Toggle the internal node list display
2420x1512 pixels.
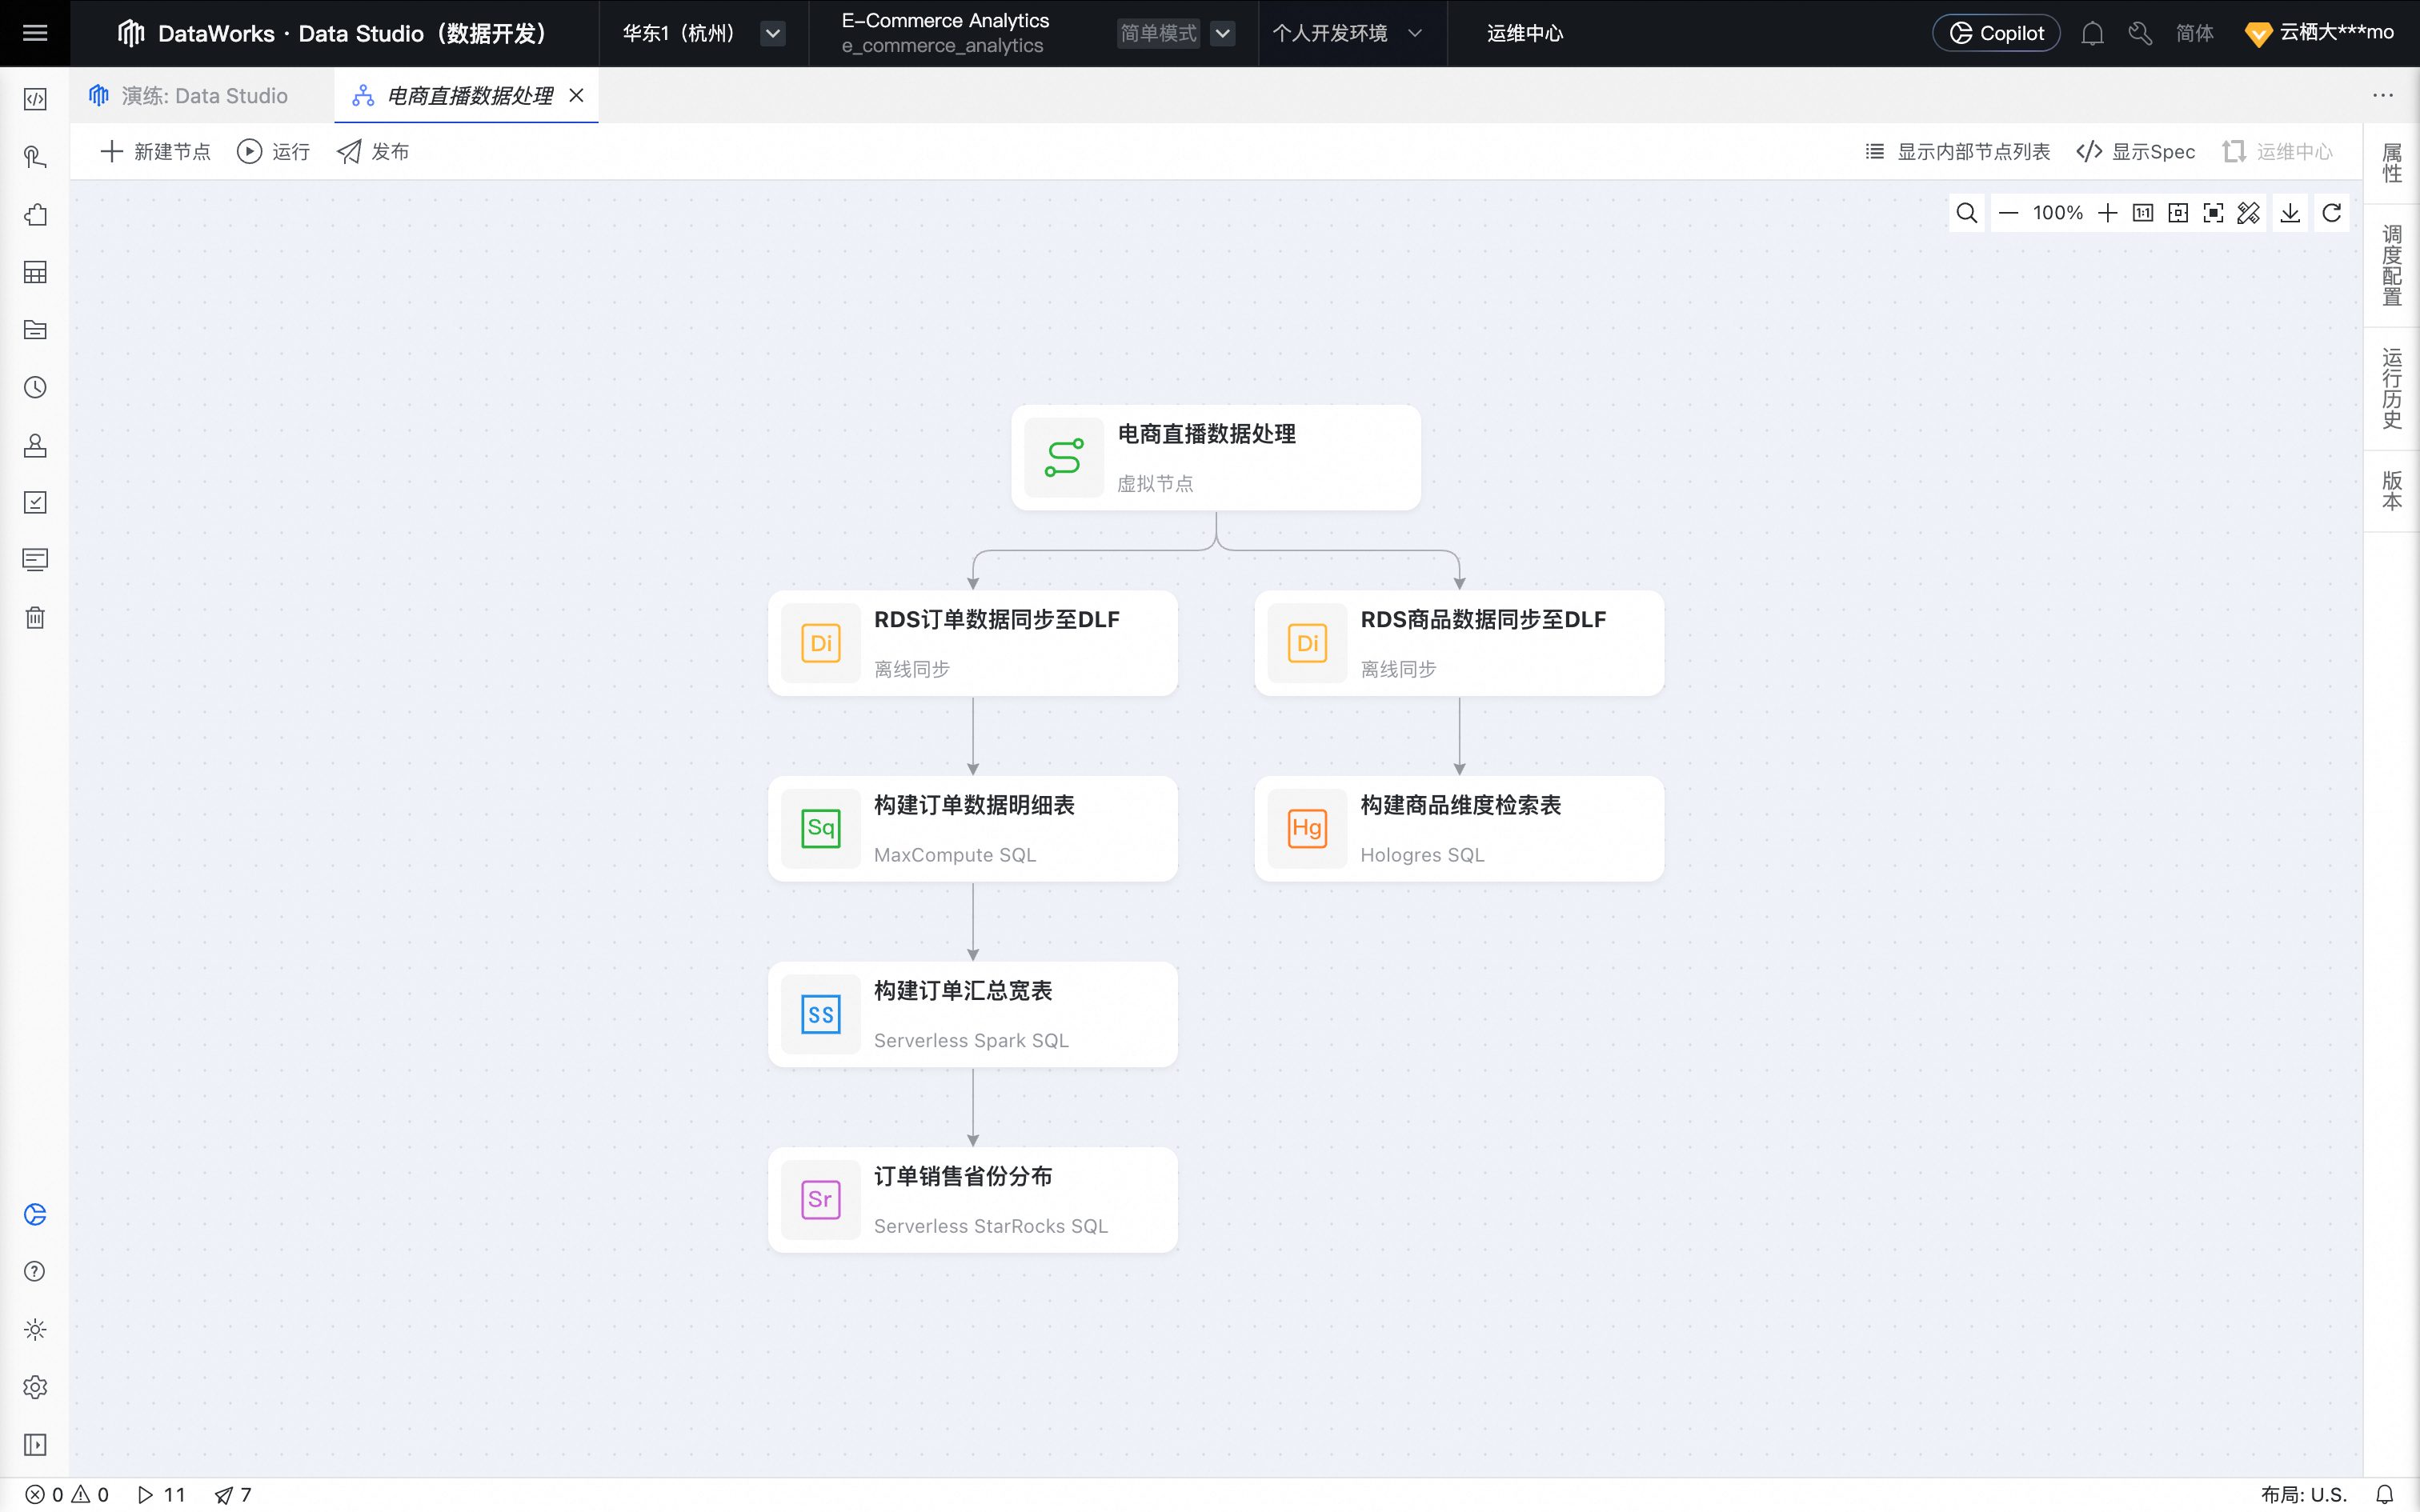point(1957,151)
